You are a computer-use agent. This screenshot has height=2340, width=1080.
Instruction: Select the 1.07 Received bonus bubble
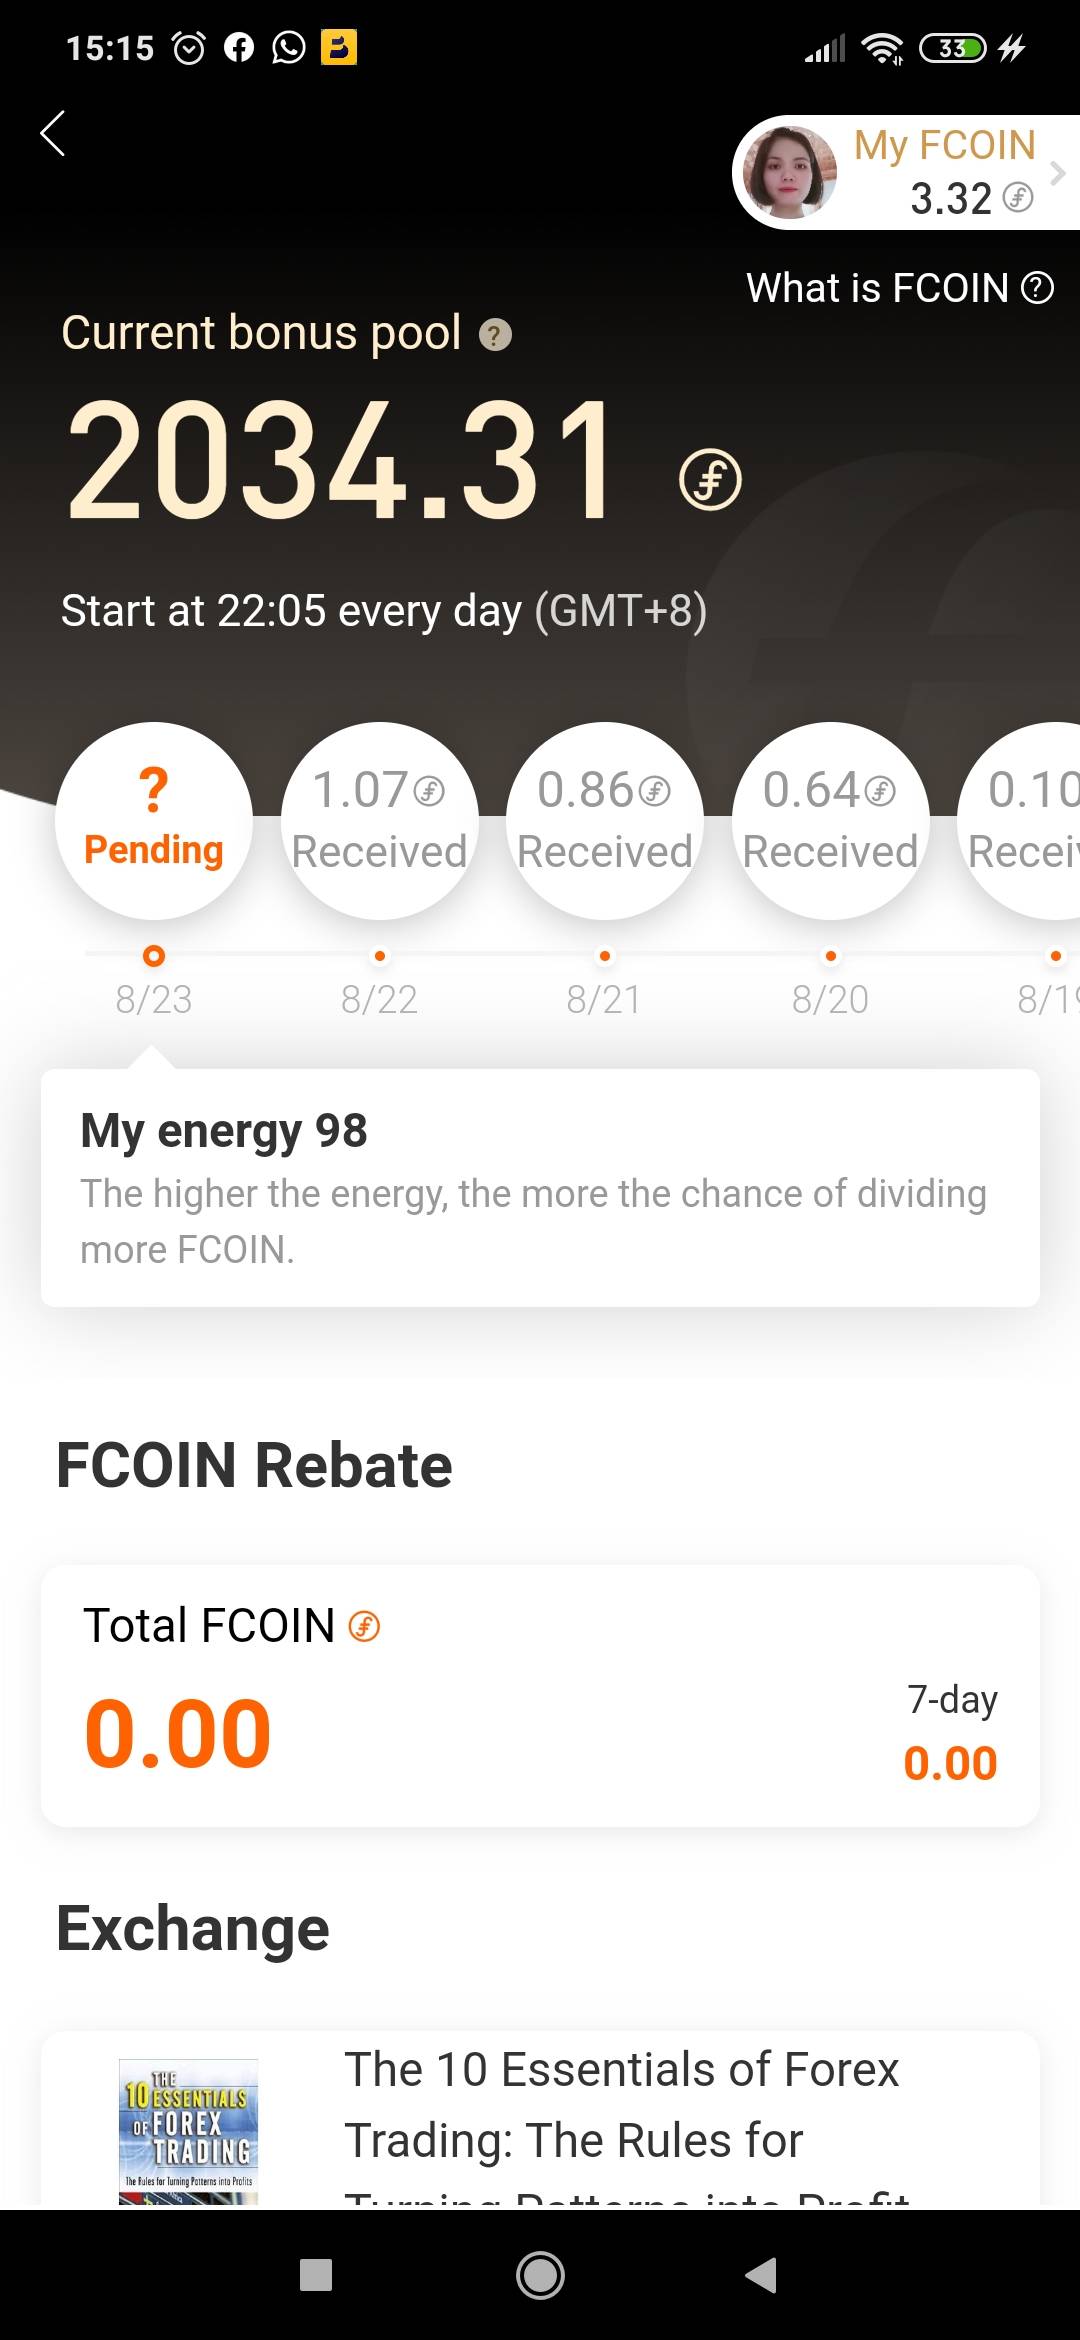[x=379, y=820]
